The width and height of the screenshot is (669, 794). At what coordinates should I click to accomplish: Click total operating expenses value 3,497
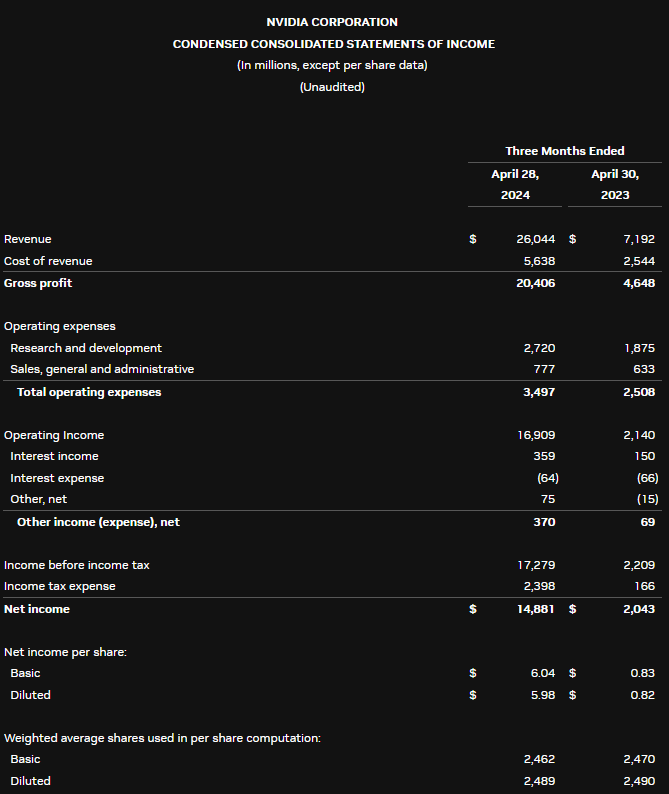(x=539, y=392)
